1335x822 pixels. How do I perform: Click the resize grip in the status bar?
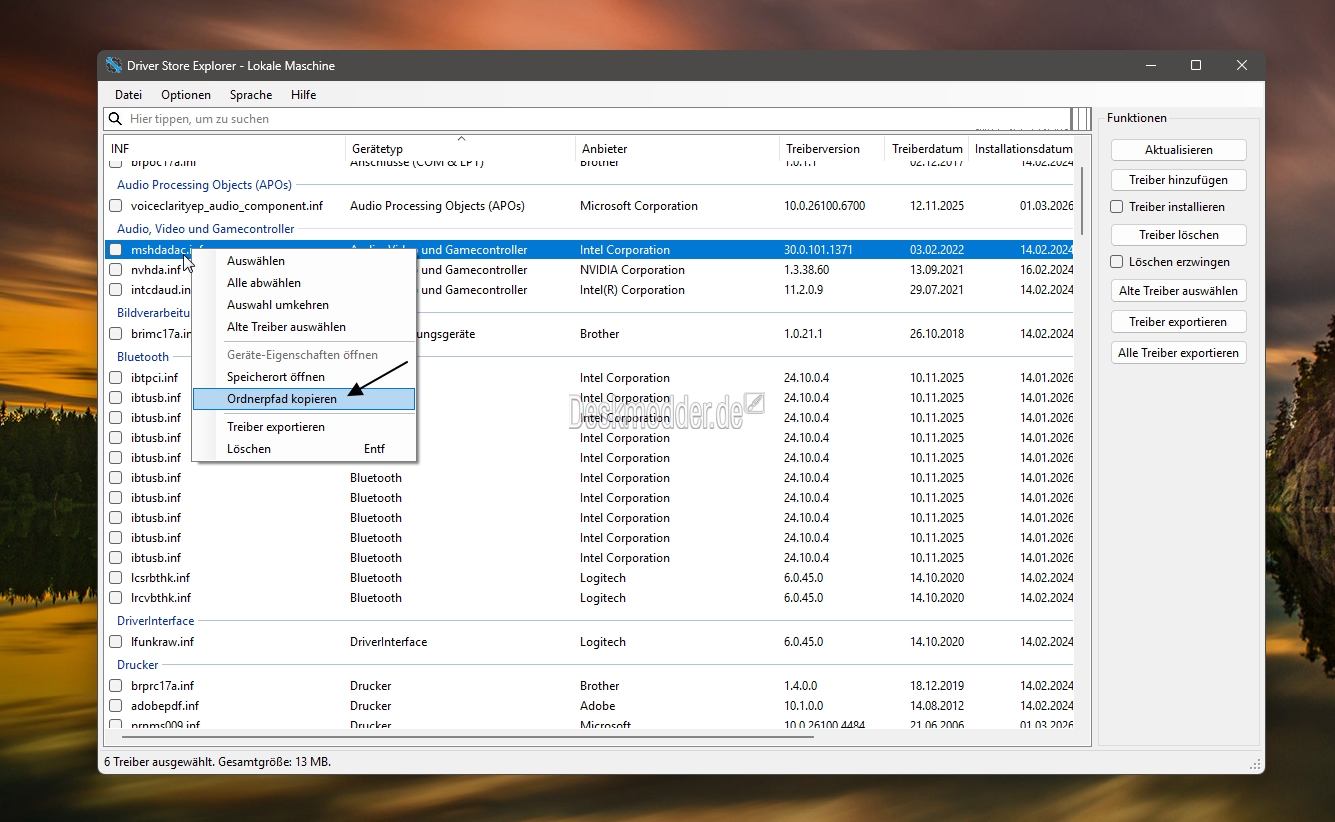[1255, 764]
